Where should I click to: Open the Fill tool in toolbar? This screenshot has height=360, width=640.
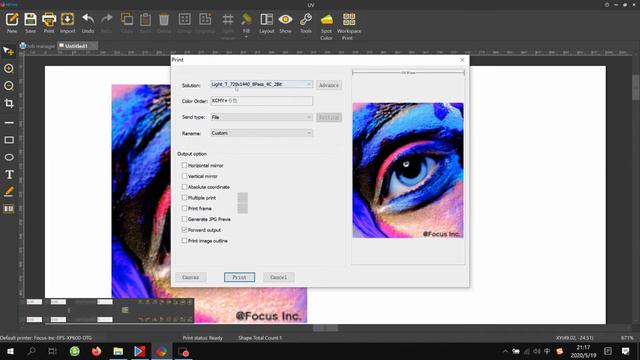(x=246, y=23)
